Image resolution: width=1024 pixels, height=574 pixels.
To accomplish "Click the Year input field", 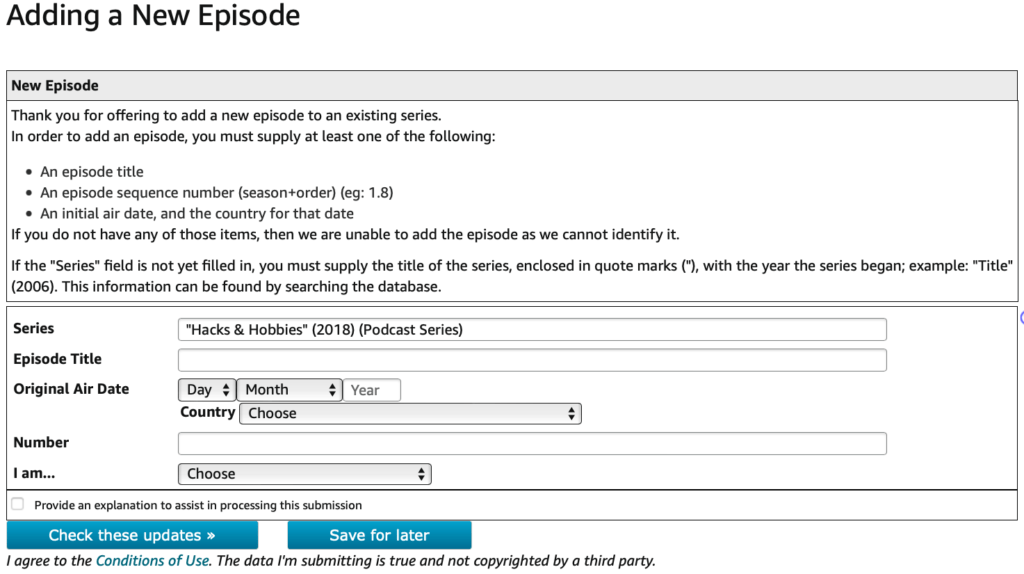I will (372, 390).
